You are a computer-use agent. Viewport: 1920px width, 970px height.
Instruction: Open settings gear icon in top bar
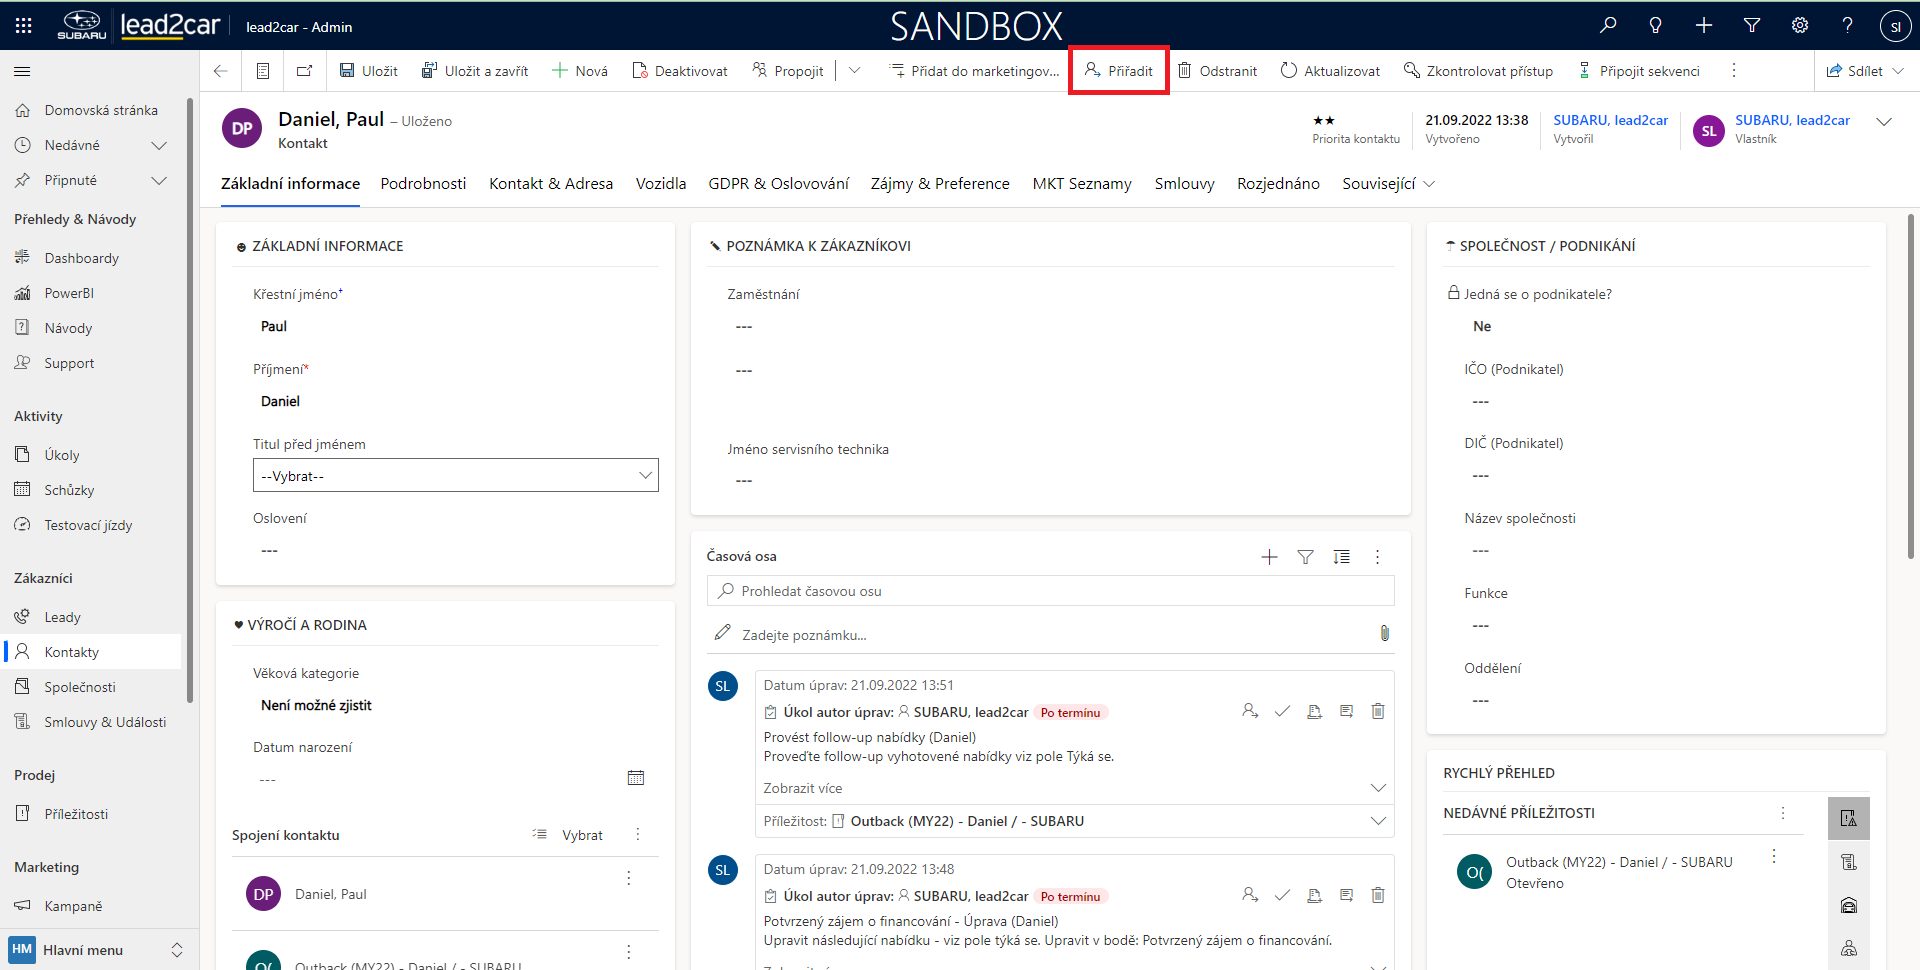tap(1800, 26)
